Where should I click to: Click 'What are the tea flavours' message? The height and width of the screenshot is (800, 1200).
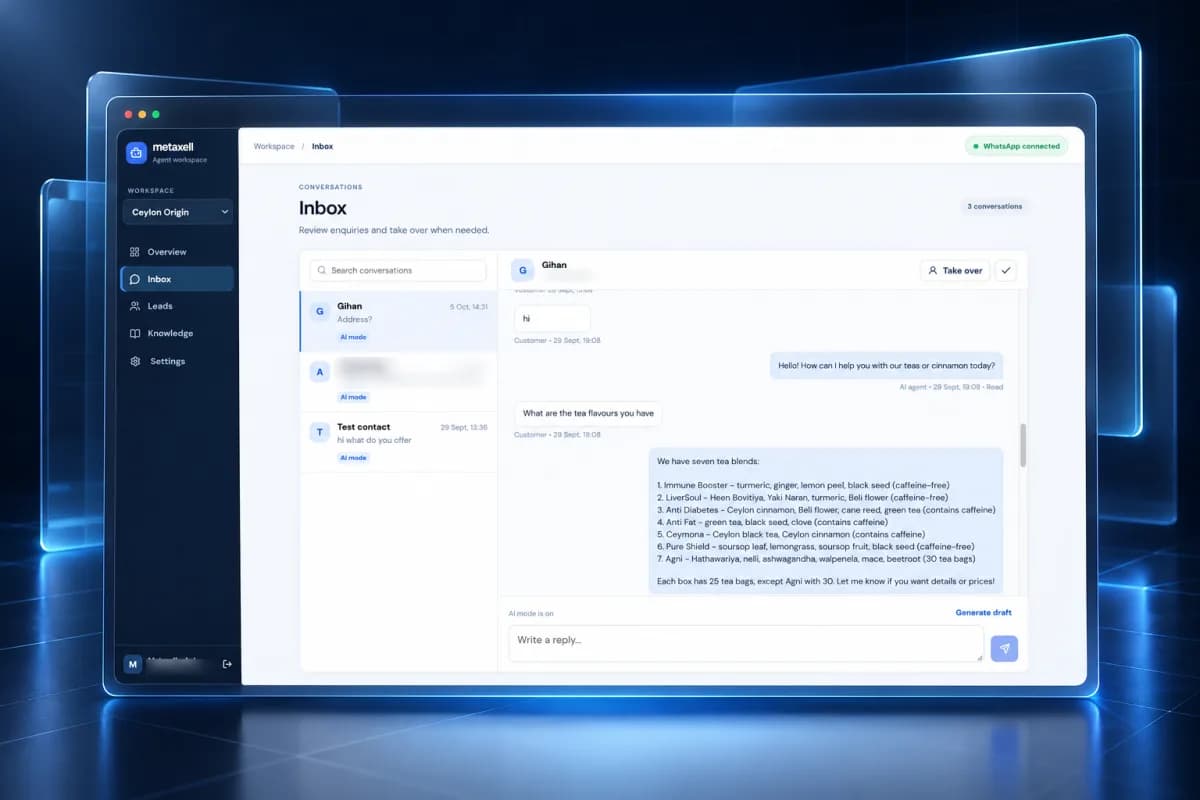[588, 413]
